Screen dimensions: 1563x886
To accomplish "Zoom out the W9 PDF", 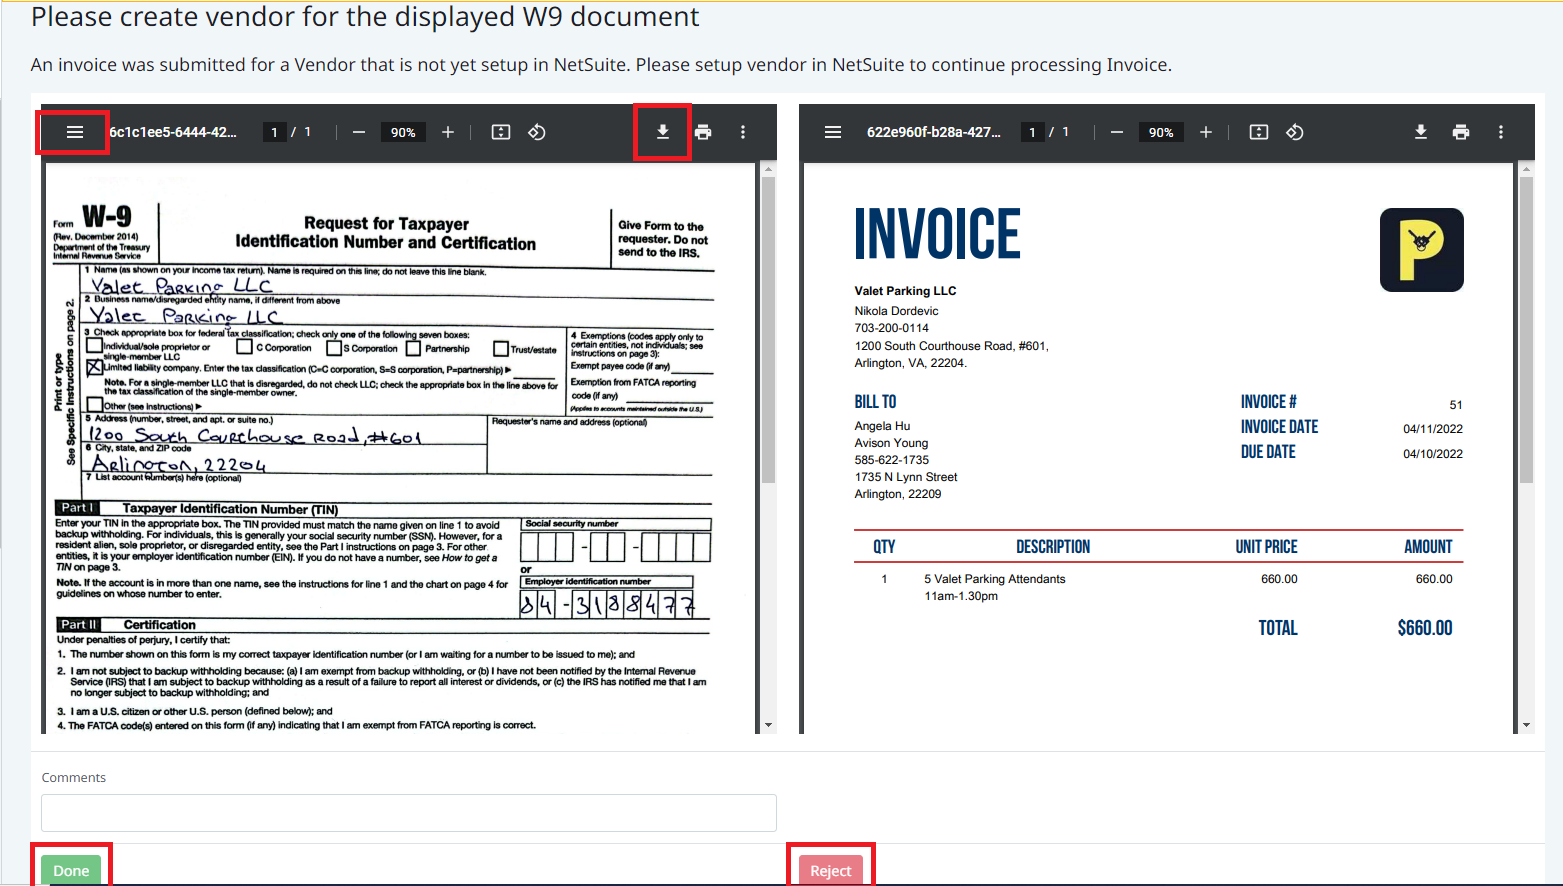I will [x=359, y=132].
